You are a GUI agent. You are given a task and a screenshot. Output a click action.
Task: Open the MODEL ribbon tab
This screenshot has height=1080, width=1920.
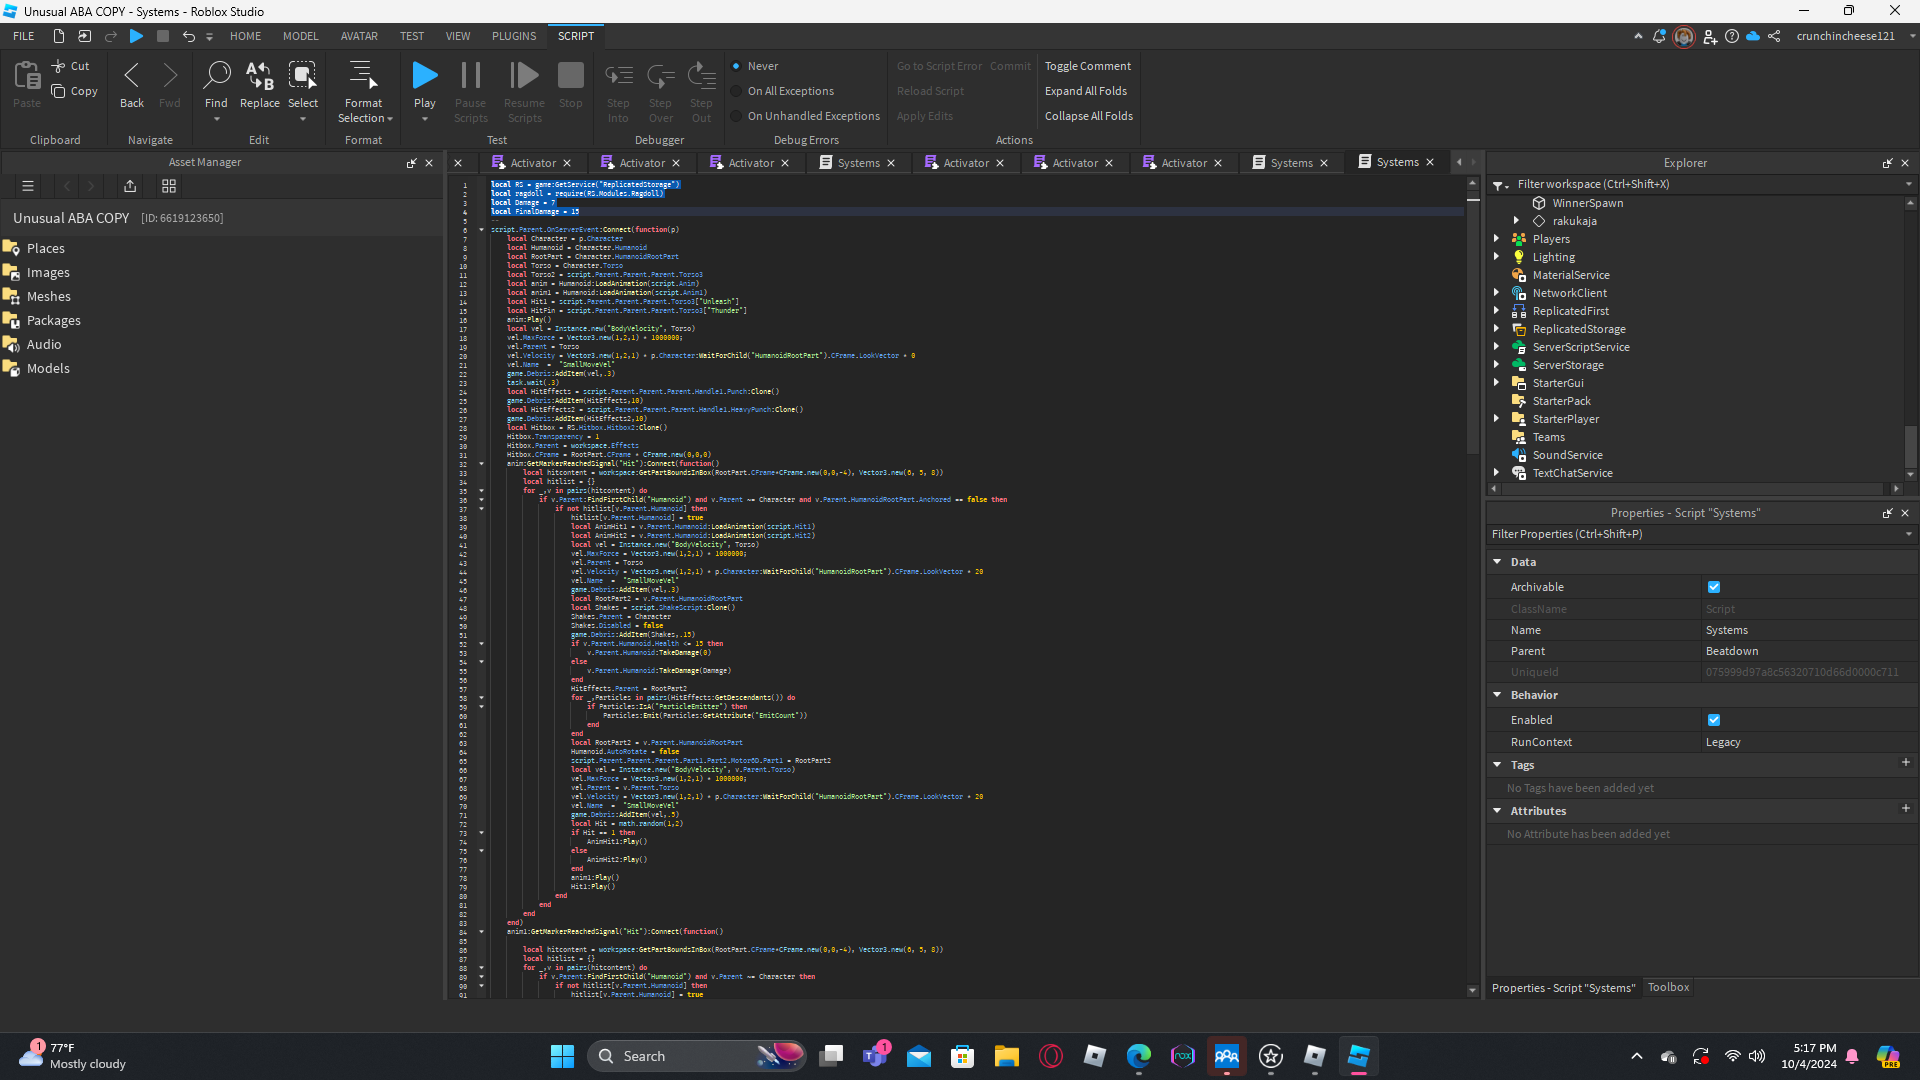(300, 36)
